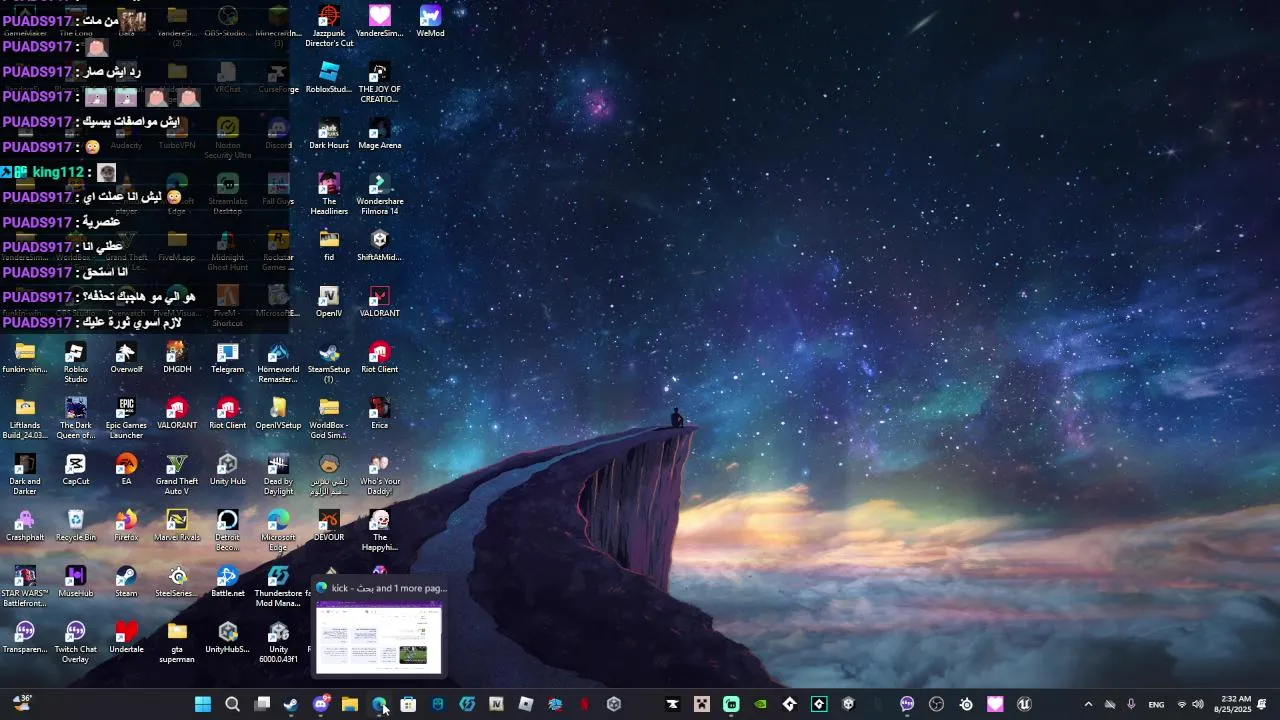Select the Marvel Rivals desktop shortcut
Screen dimensions: 1280x720
click(177, 526)
